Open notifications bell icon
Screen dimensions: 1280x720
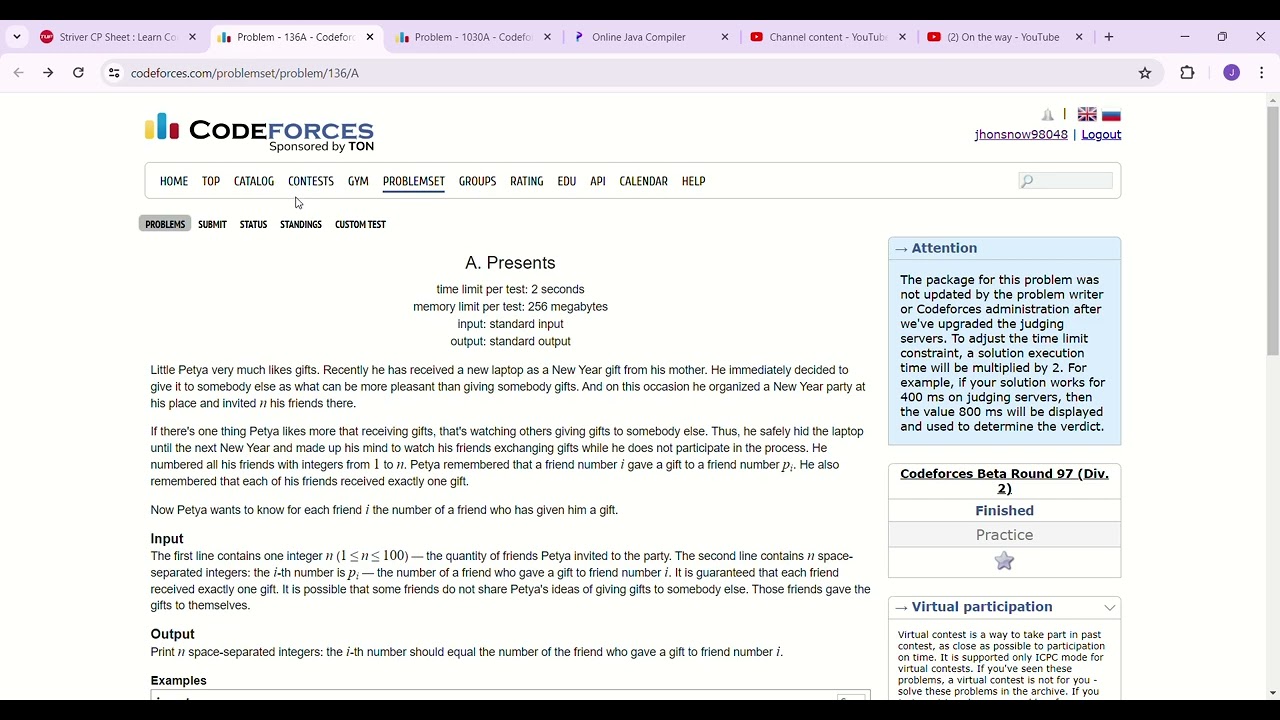pyautogui.click(x=1048, y=115)
